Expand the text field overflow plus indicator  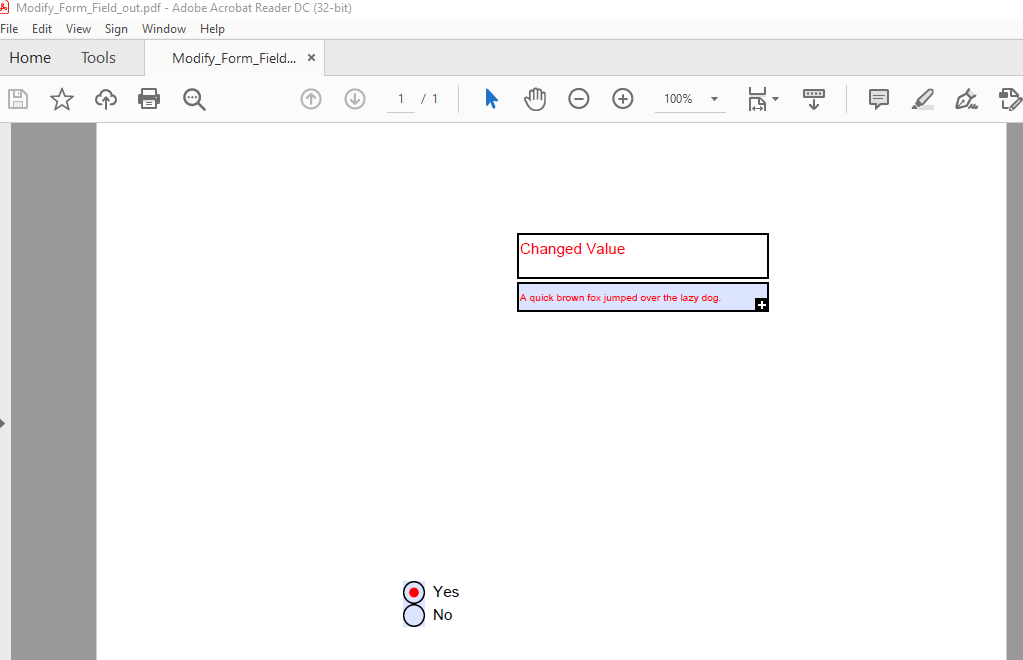pyautogui.click(x=761, y=304)
